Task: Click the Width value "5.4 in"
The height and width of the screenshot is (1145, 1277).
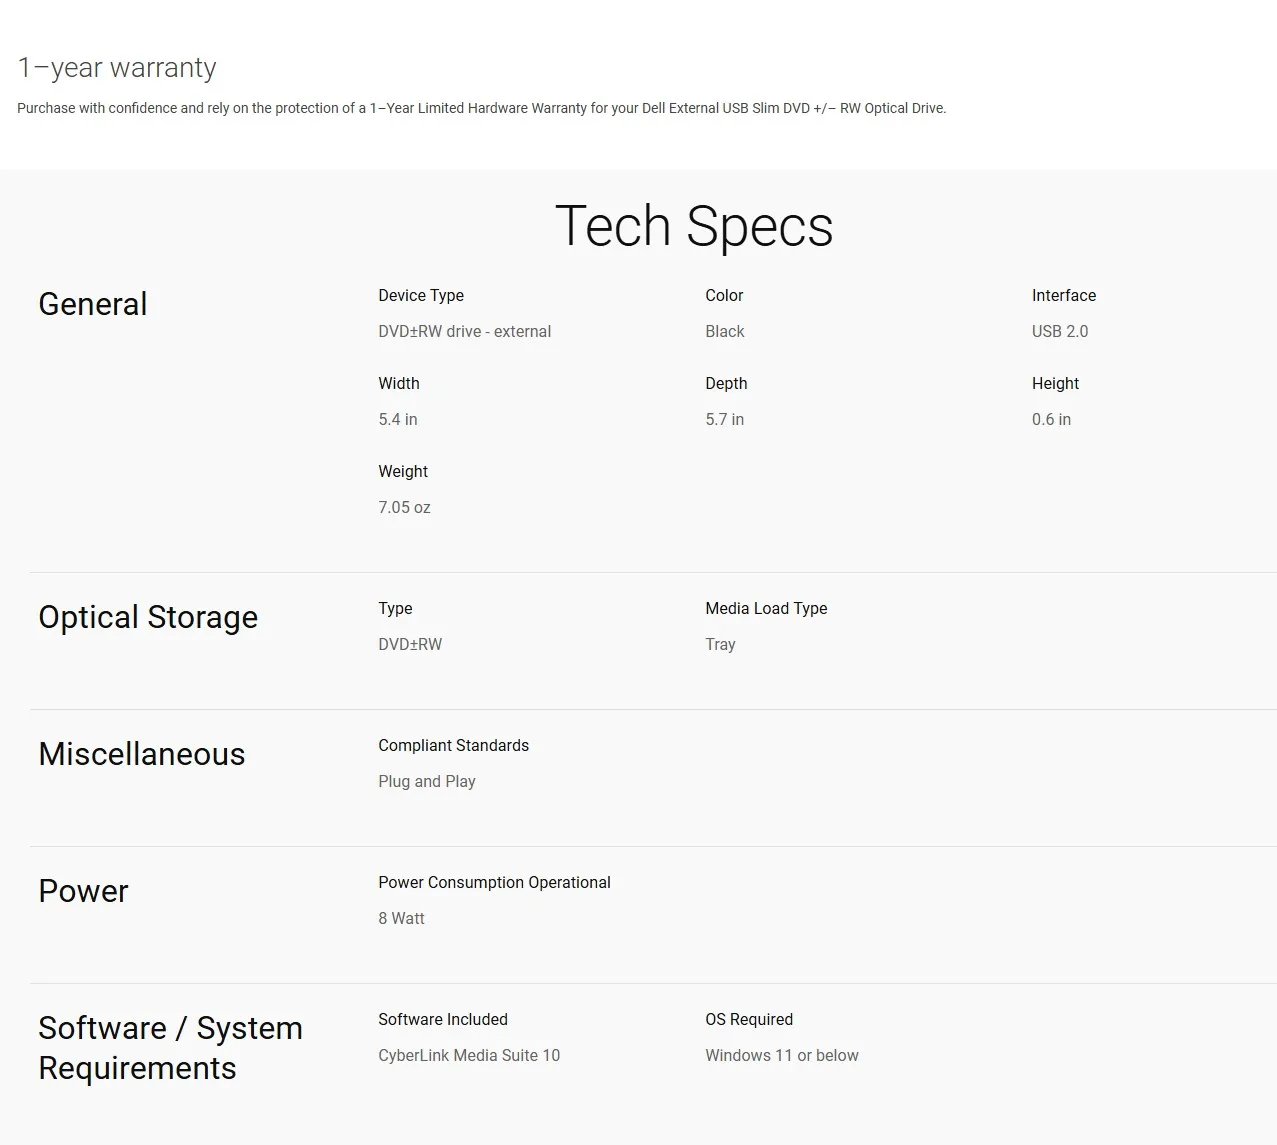Action: click(398, 420)
